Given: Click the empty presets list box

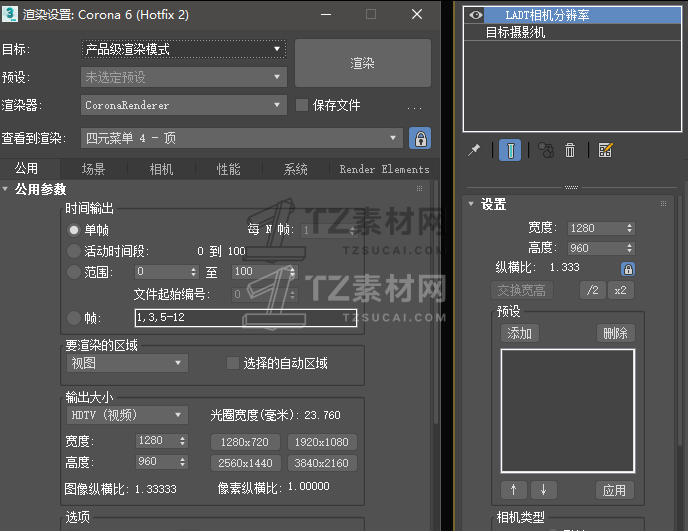Looking at the screenshot, I should click(x=568, y=411).
